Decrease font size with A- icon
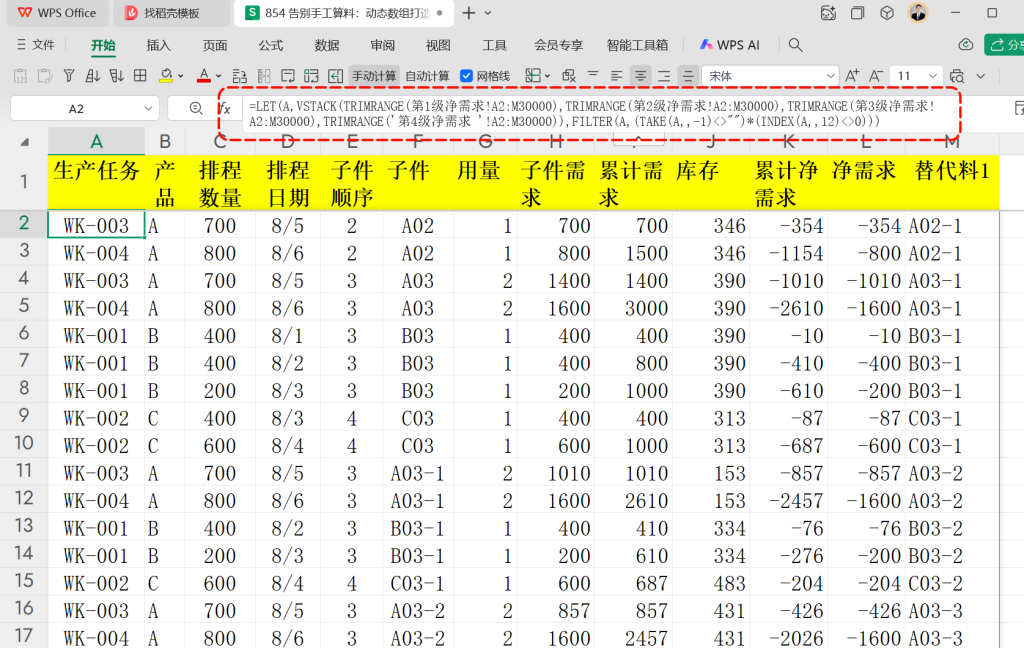 [876, 76]
